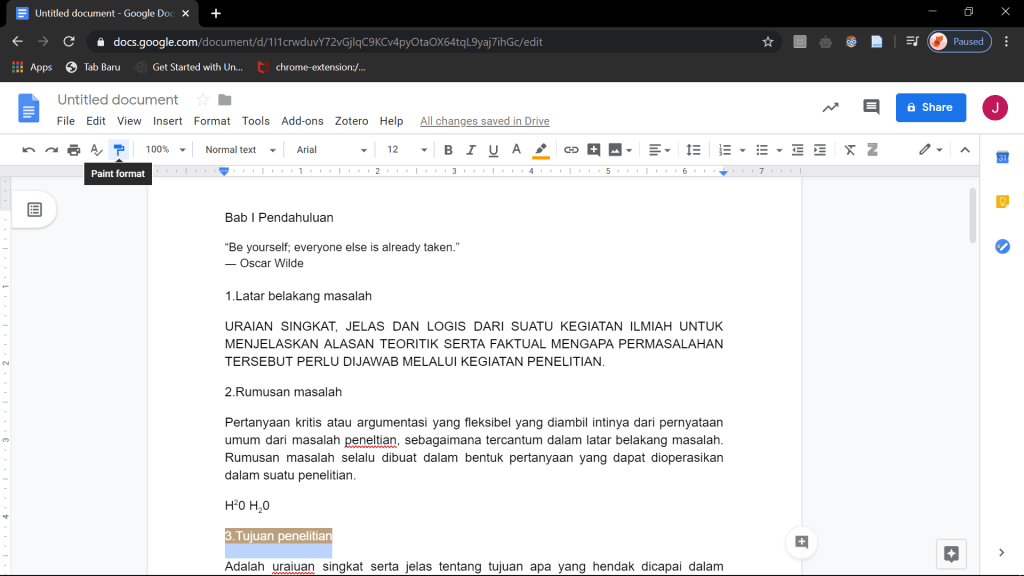Activate the Paint format tool
The height and width of the screenshot is (576, 1024).
click(x=119, y=150)
